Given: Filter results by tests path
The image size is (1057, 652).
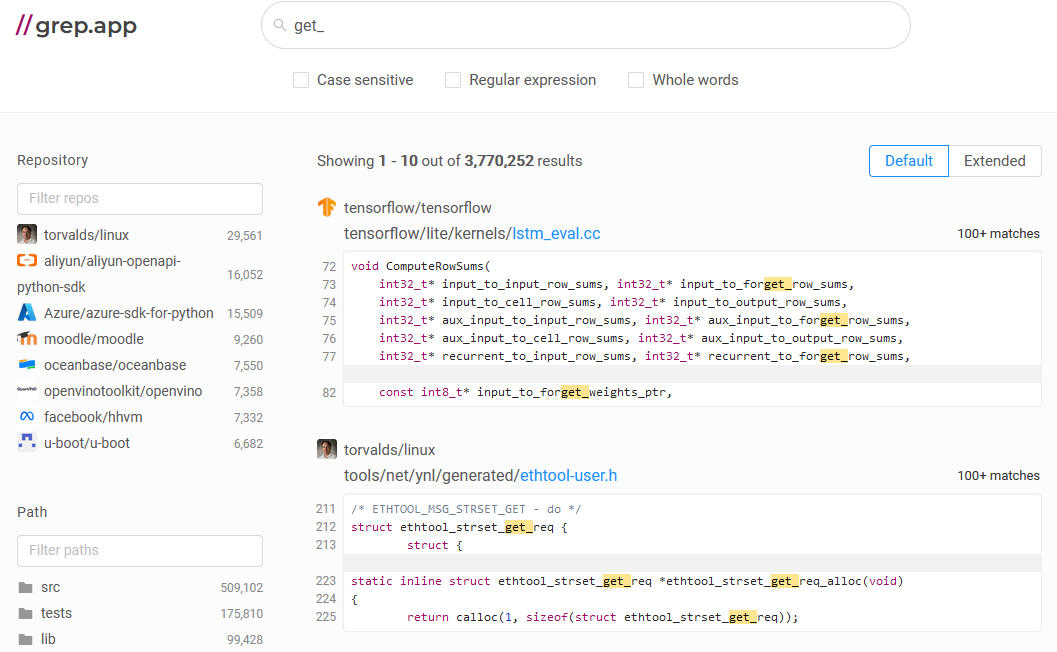Looking at the screenshot, I should coord(56,614).
